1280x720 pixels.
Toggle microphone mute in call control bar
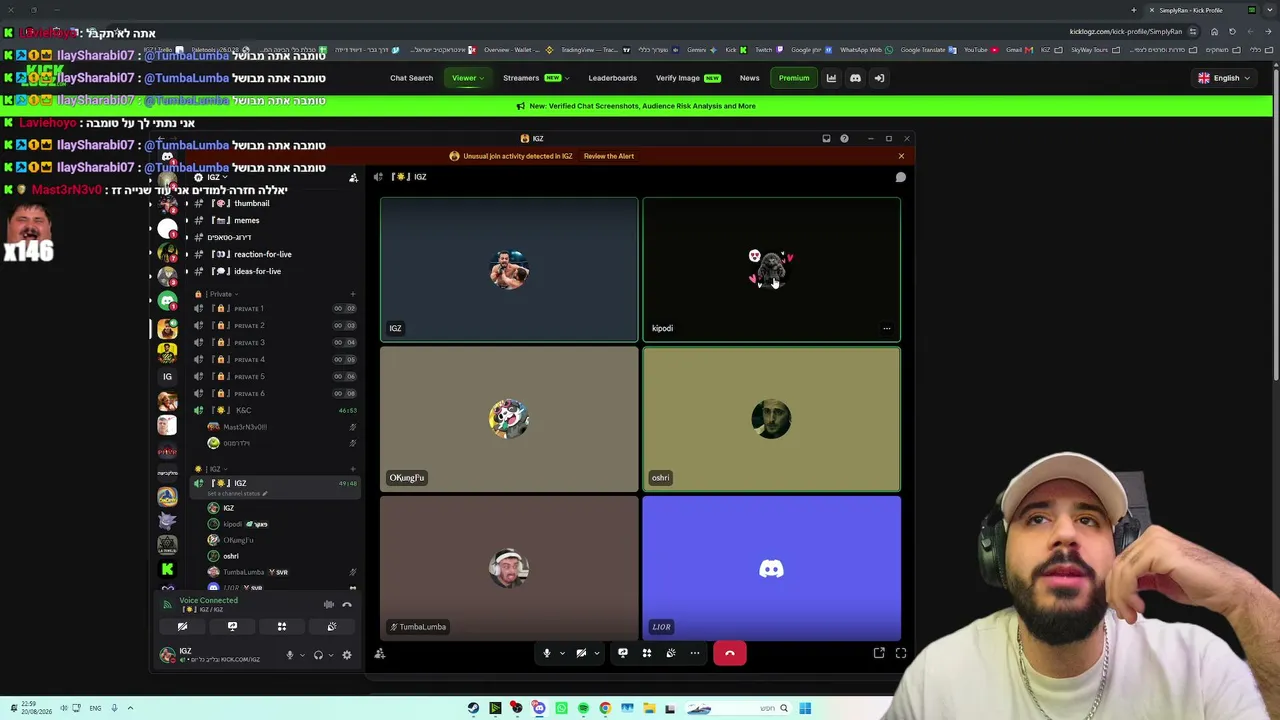pos(547,653)
